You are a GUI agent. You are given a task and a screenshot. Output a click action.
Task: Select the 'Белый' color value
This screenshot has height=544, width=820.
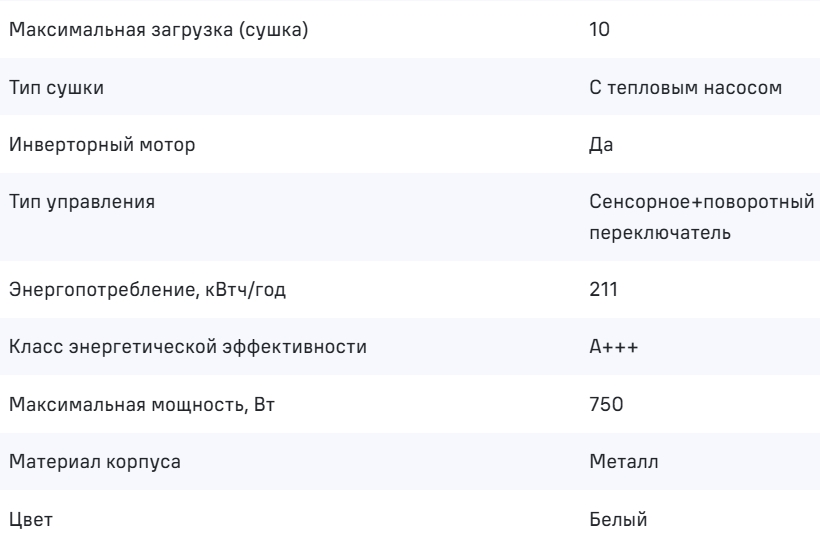pyautogui.click(x=620, y=521)
